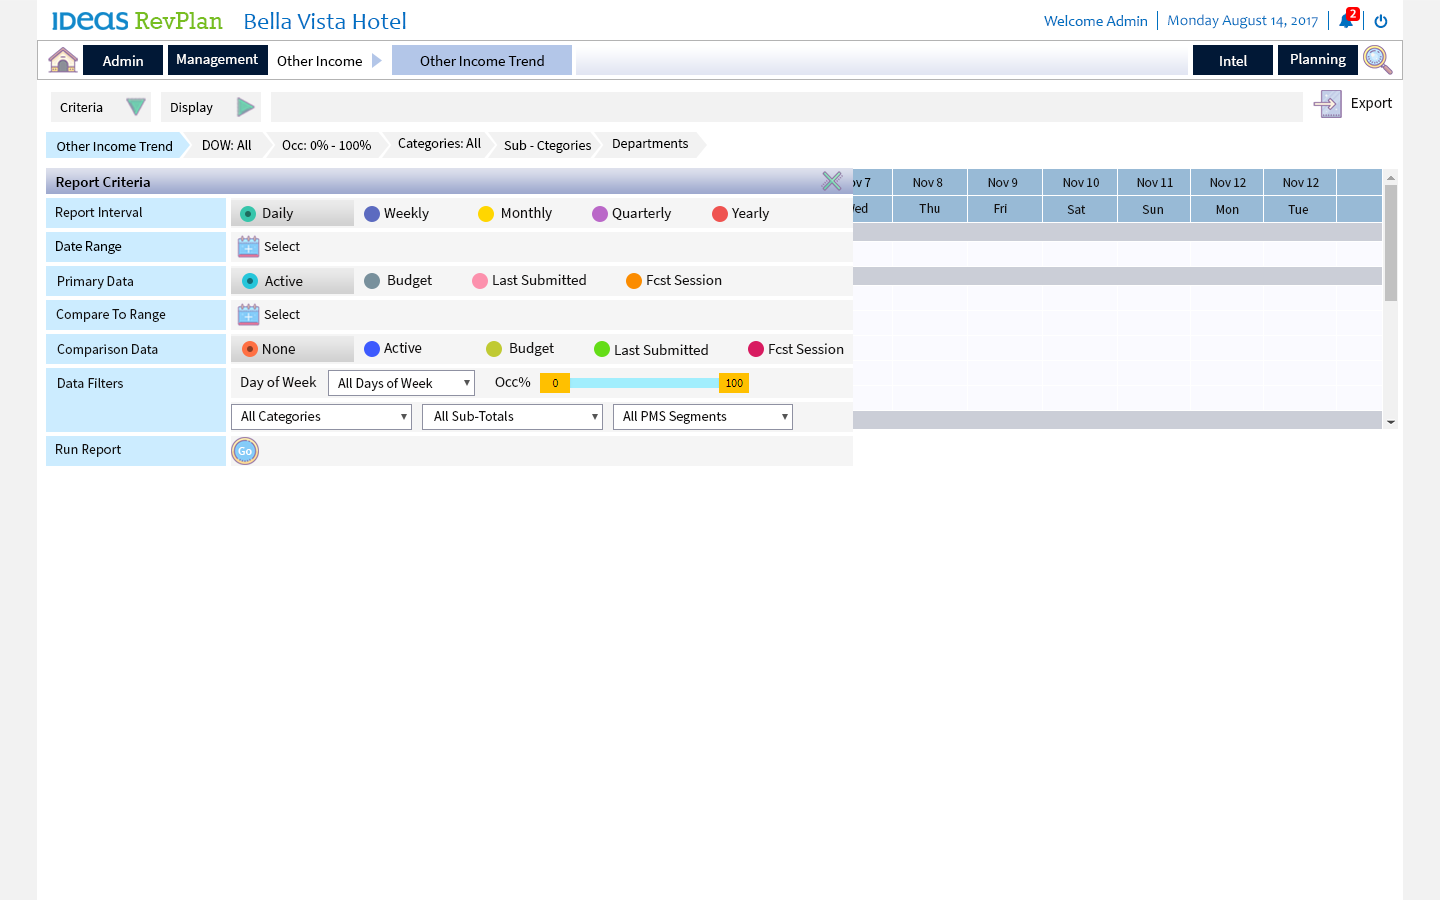Image resolution: width=1440 pixels, height=900 pixels.
Task: Expand the All Days of Week dropdown
Action: [401, 383]
